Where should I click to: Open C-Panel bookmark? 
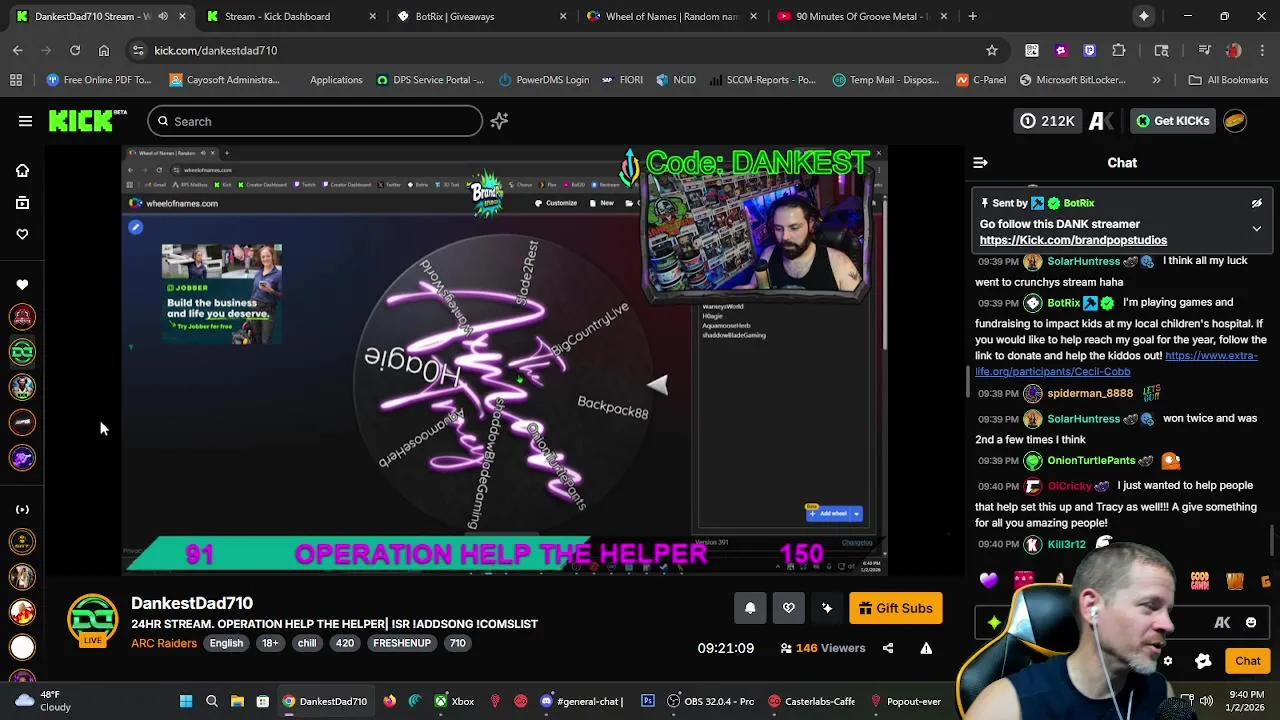[981, 80]
